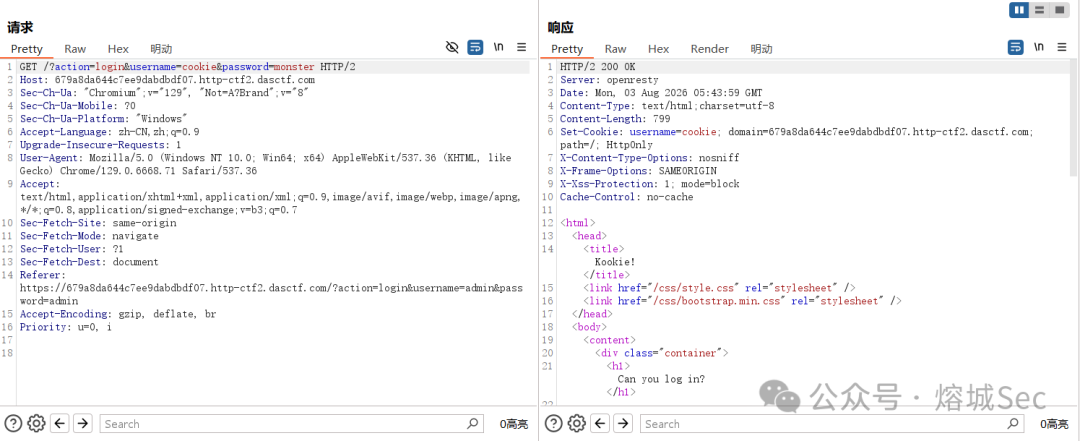
Task: Click Content-Length: 799 header line
Action: click(615, 119)
